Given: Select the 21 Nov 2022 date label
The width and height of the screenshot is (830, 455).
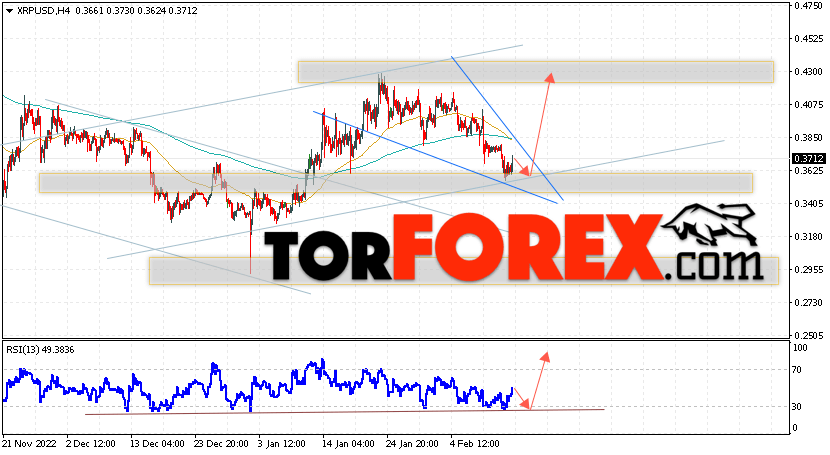Looking at the screenshot, I should 29,443.
